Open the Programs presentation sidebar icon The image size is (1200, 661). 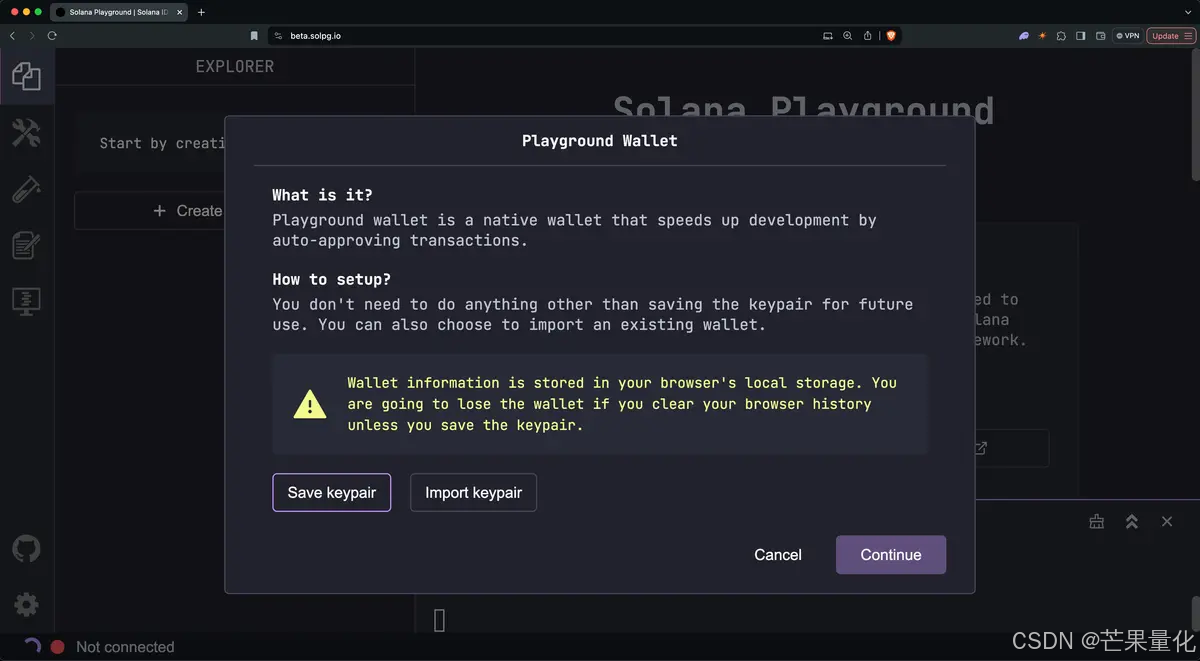tap(26, 301)
